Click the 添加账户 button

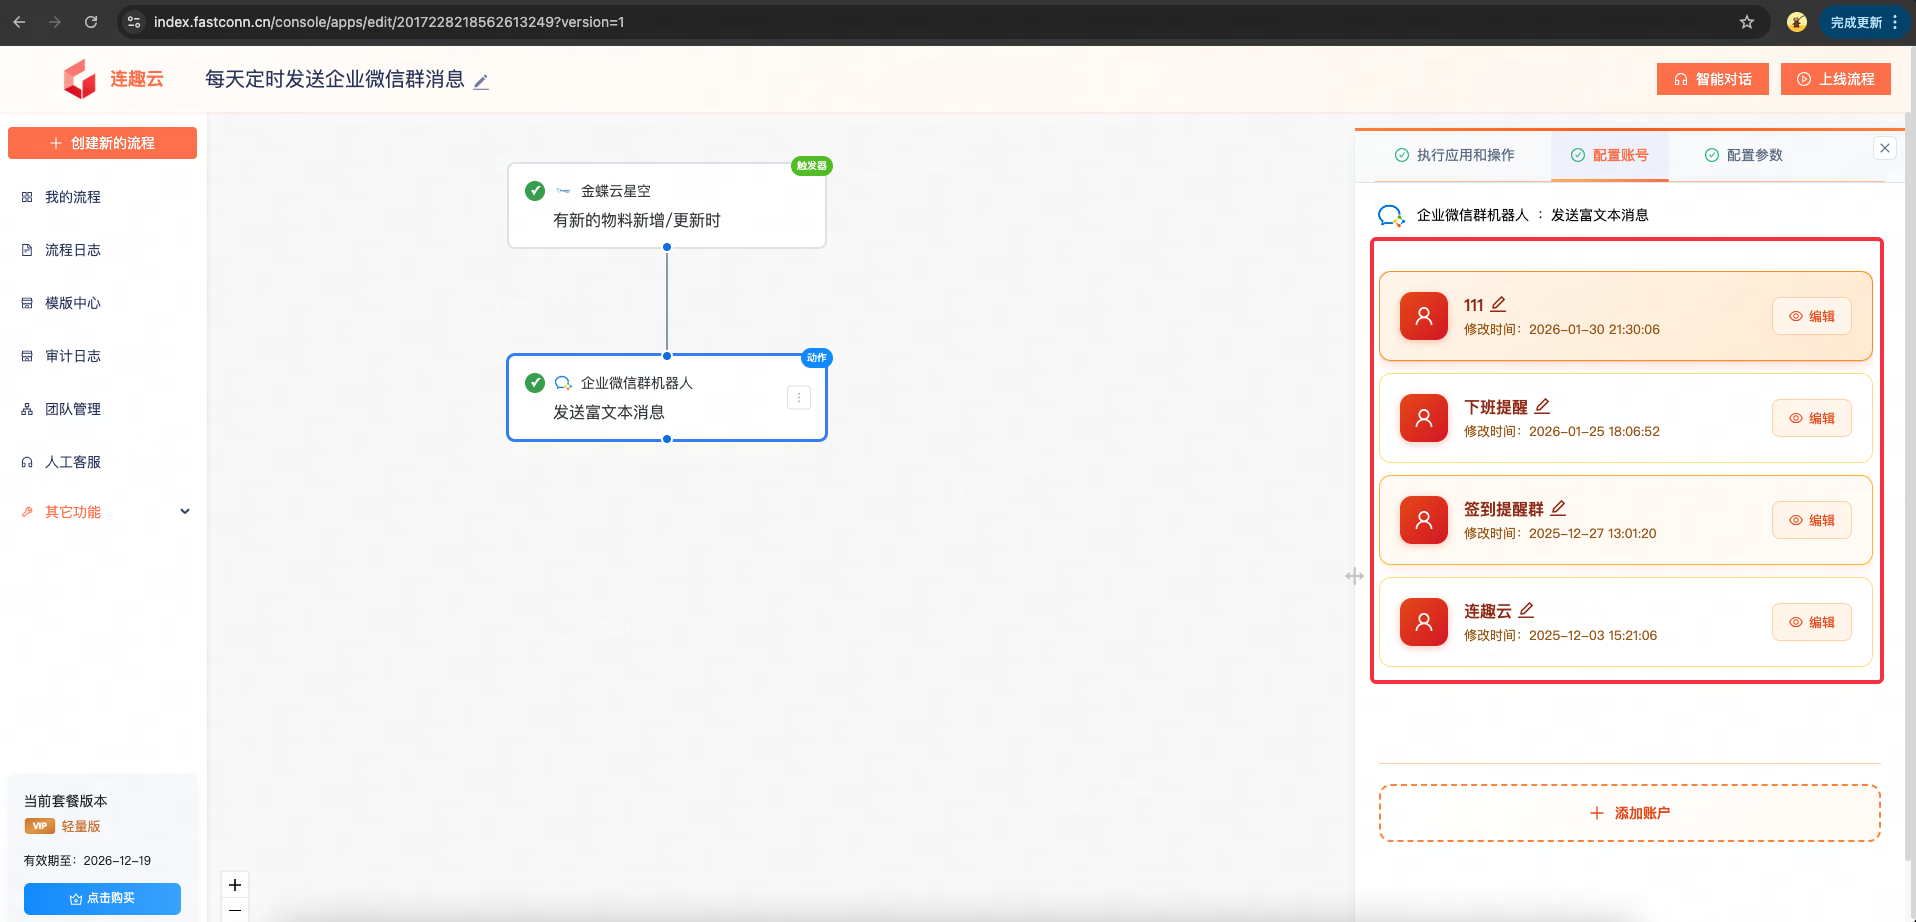pos(1629,813)
